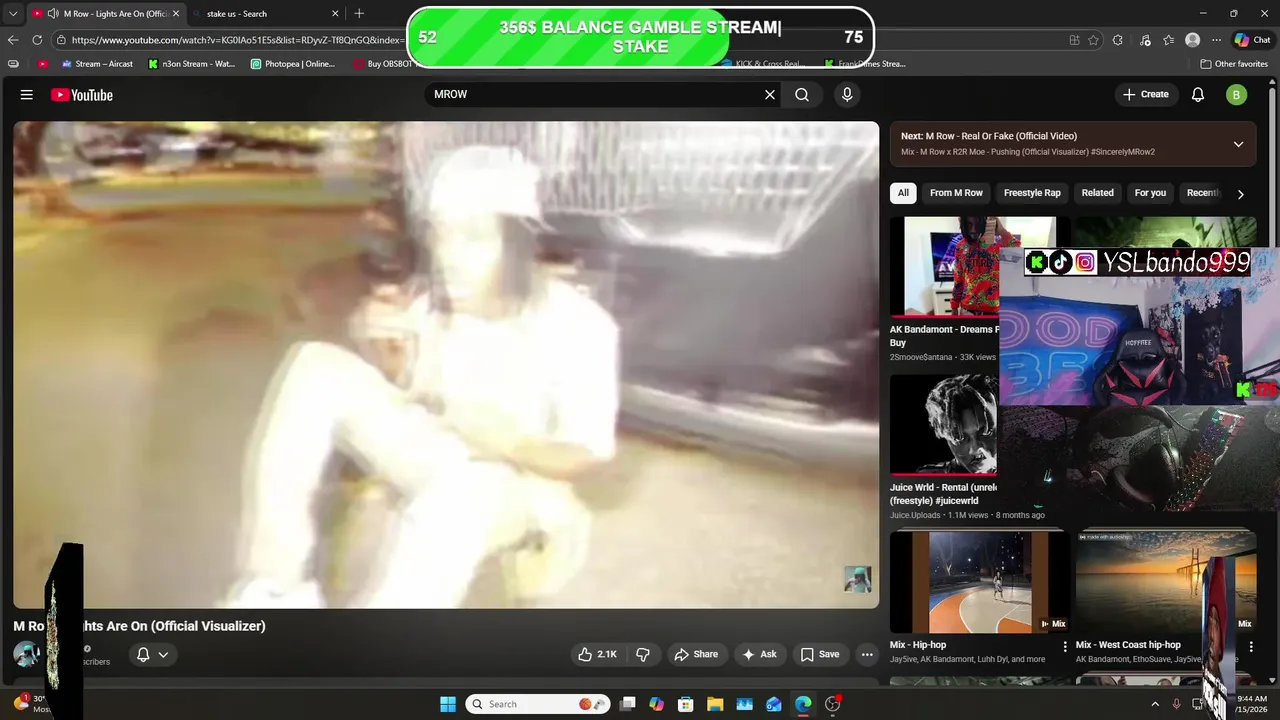Like the video with 2.1K likes
Image resolution: width=1280 pixels, height=720 pixels.
[597, 654]
